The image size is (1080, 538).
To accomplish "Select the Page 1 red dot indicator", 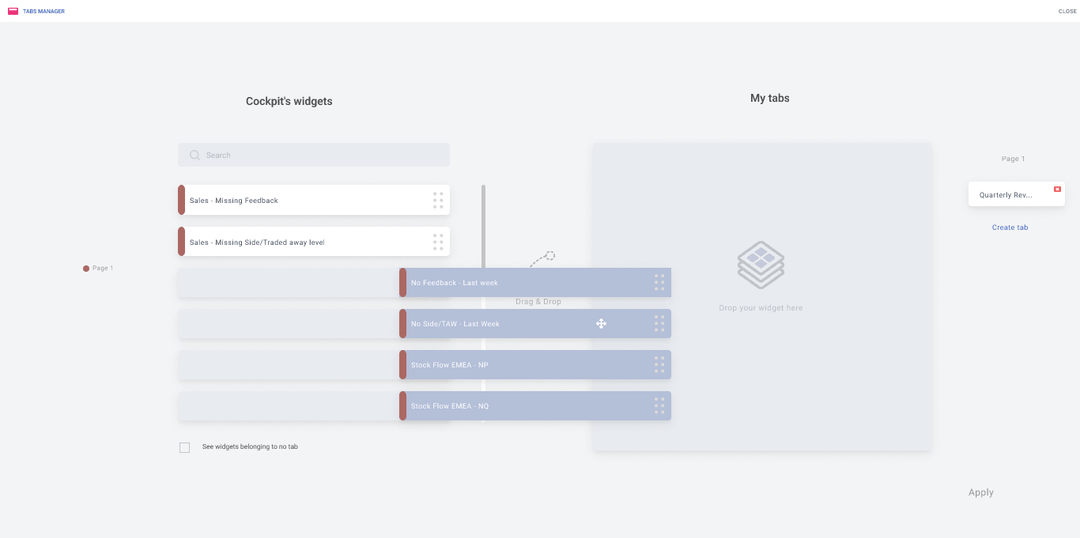I will (86, 269).
